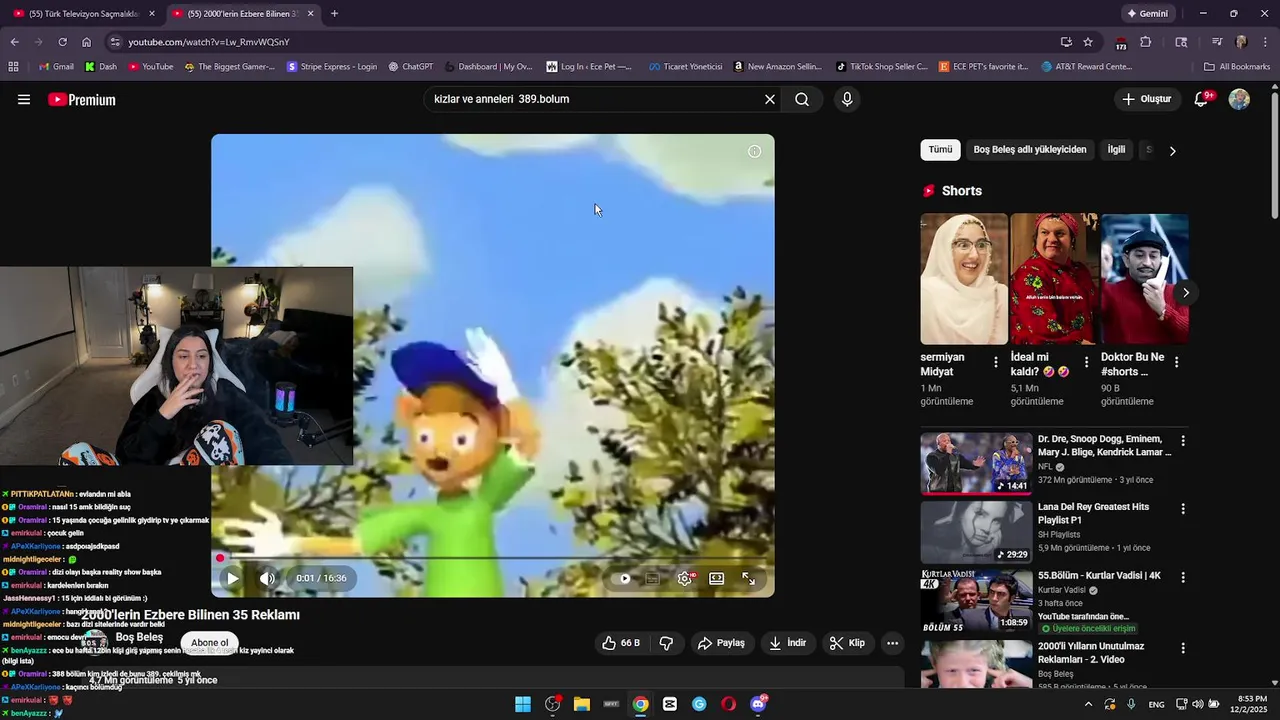Share the video via Paylaş
This screenshot has height=720, width=1280.
[721, 643]
